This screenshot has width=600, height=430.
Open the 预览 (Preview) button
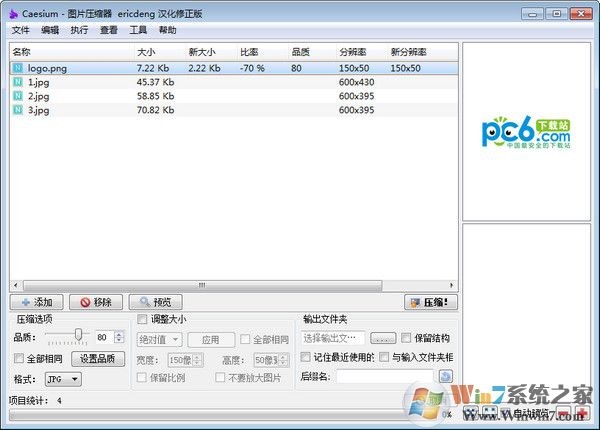coord(156,302)
